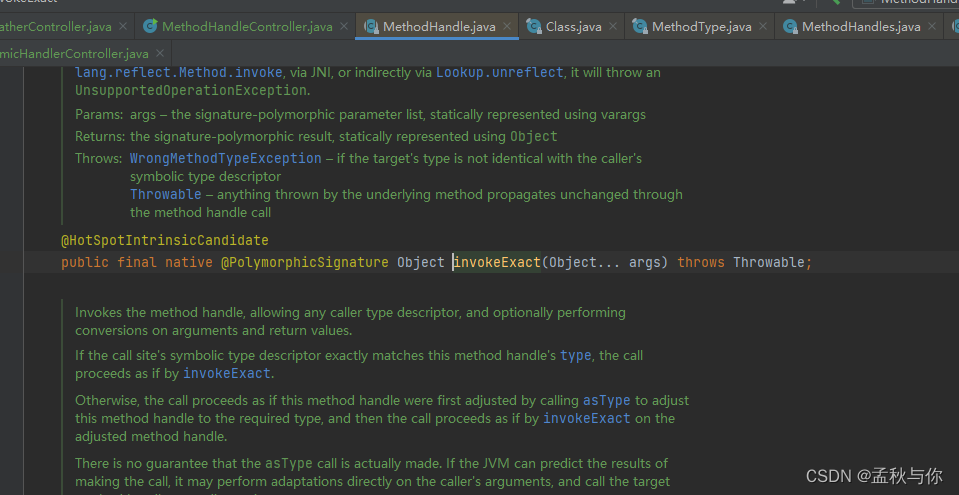959x495 pixels.
Task: Follow the Lookup.unreflect doc link
Action: [499, 72]
